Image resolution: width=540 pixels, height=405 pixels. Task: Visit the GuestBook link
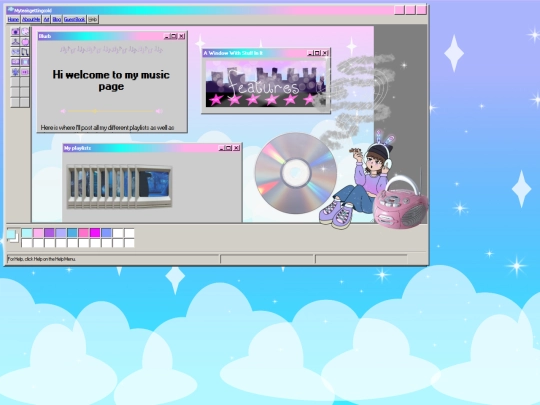click(74, 20)
